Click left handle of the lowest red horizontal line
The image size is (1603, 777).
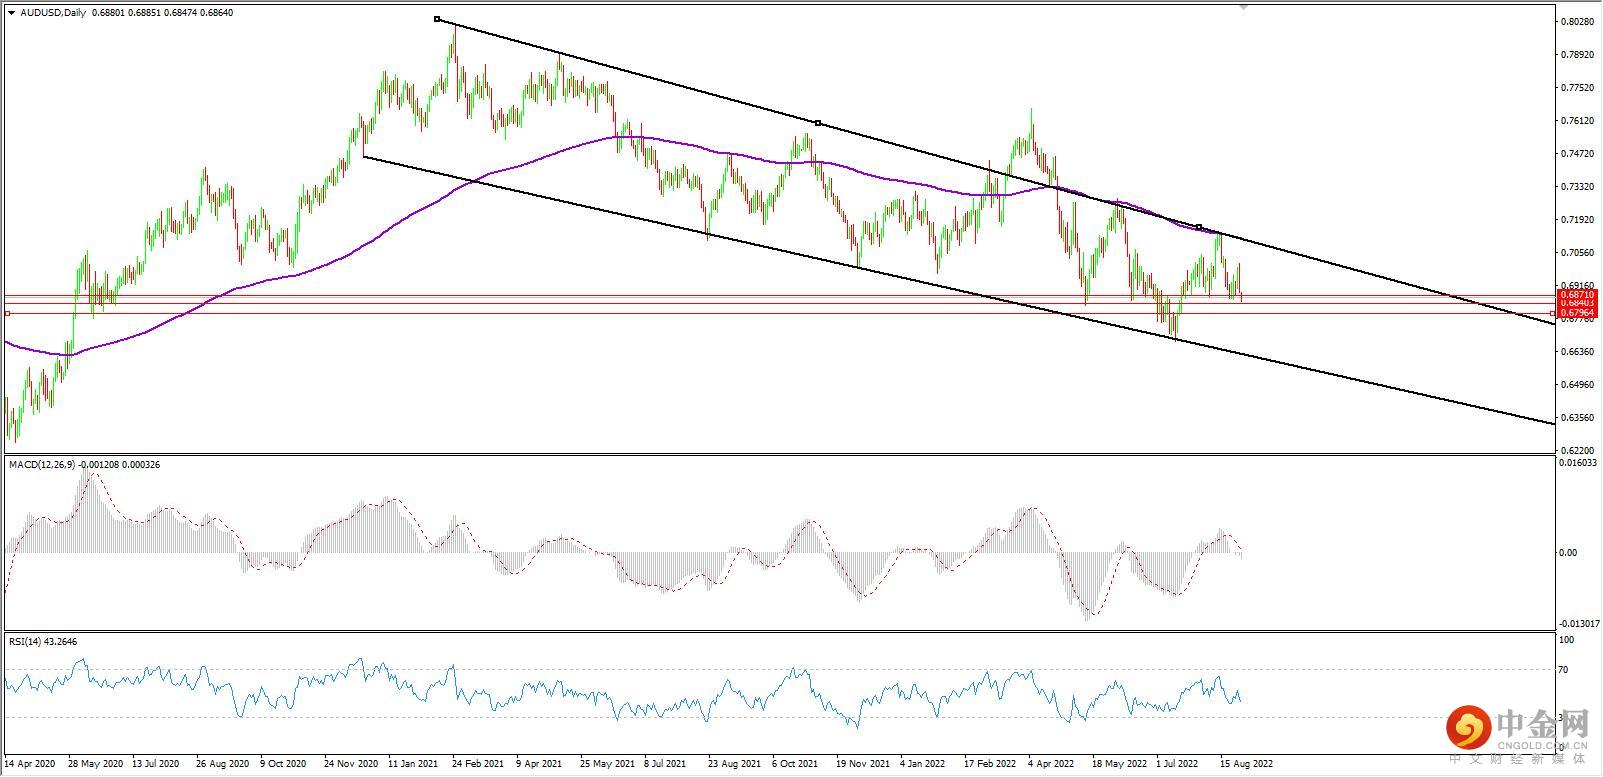click(7, 313)
